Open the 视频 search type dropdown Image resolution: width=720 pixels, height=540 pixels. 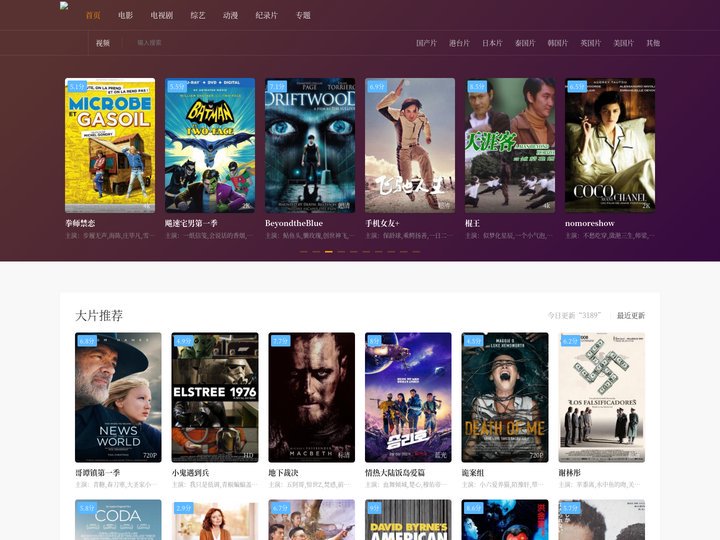click(x=103, y=43)
